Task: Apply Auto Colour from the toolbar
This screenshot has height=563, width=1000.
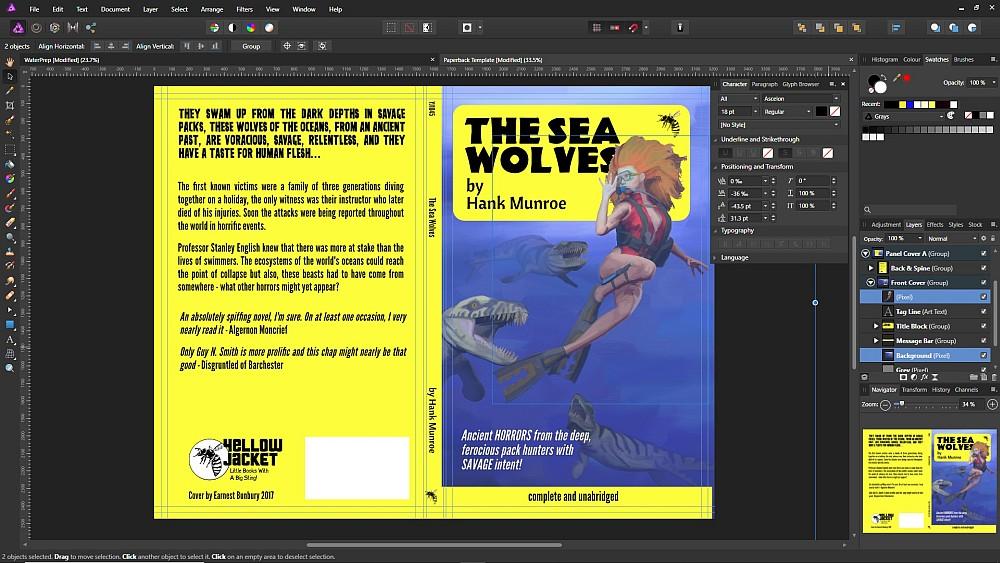Action: (251, 27)
